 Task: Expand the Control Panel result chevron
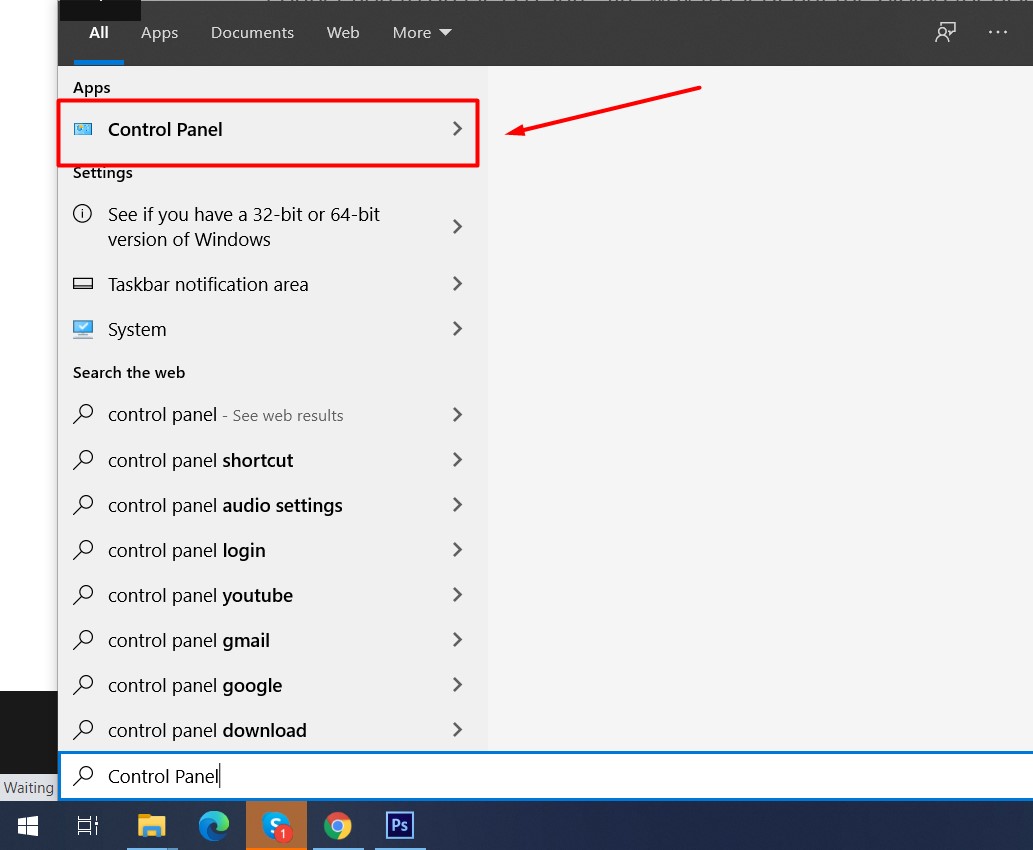tap(457, 129)
